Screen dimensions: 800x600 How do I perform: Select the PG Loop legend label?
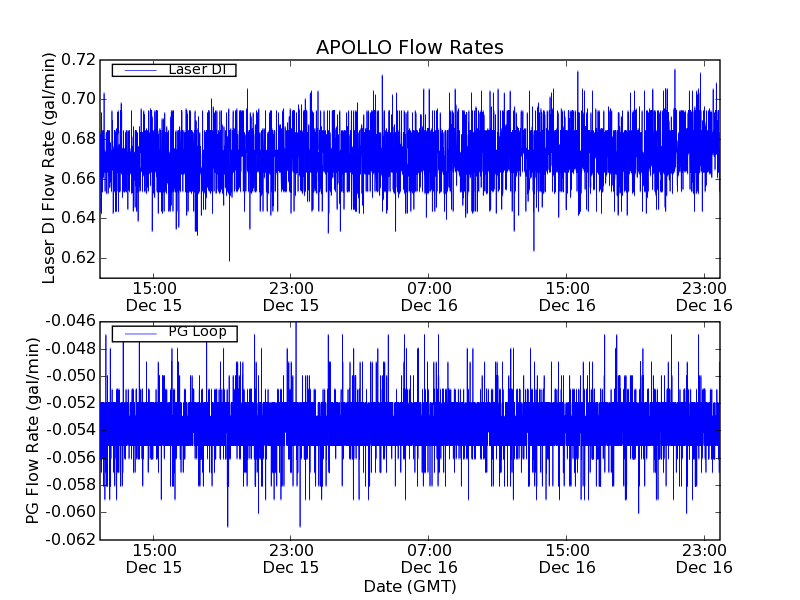197,332
